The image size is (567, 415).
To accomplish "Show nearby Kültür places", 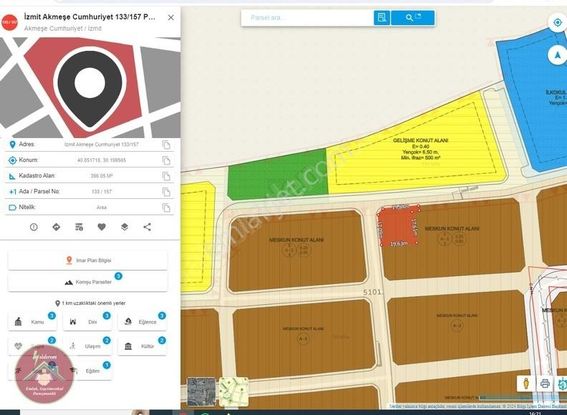I will (142, 346).
